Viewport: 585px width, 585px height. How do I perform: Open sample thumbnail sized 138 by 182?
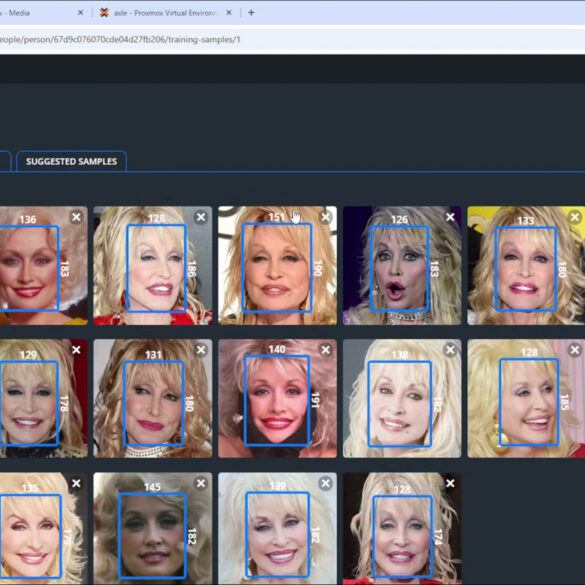click(x=402, y=398)
